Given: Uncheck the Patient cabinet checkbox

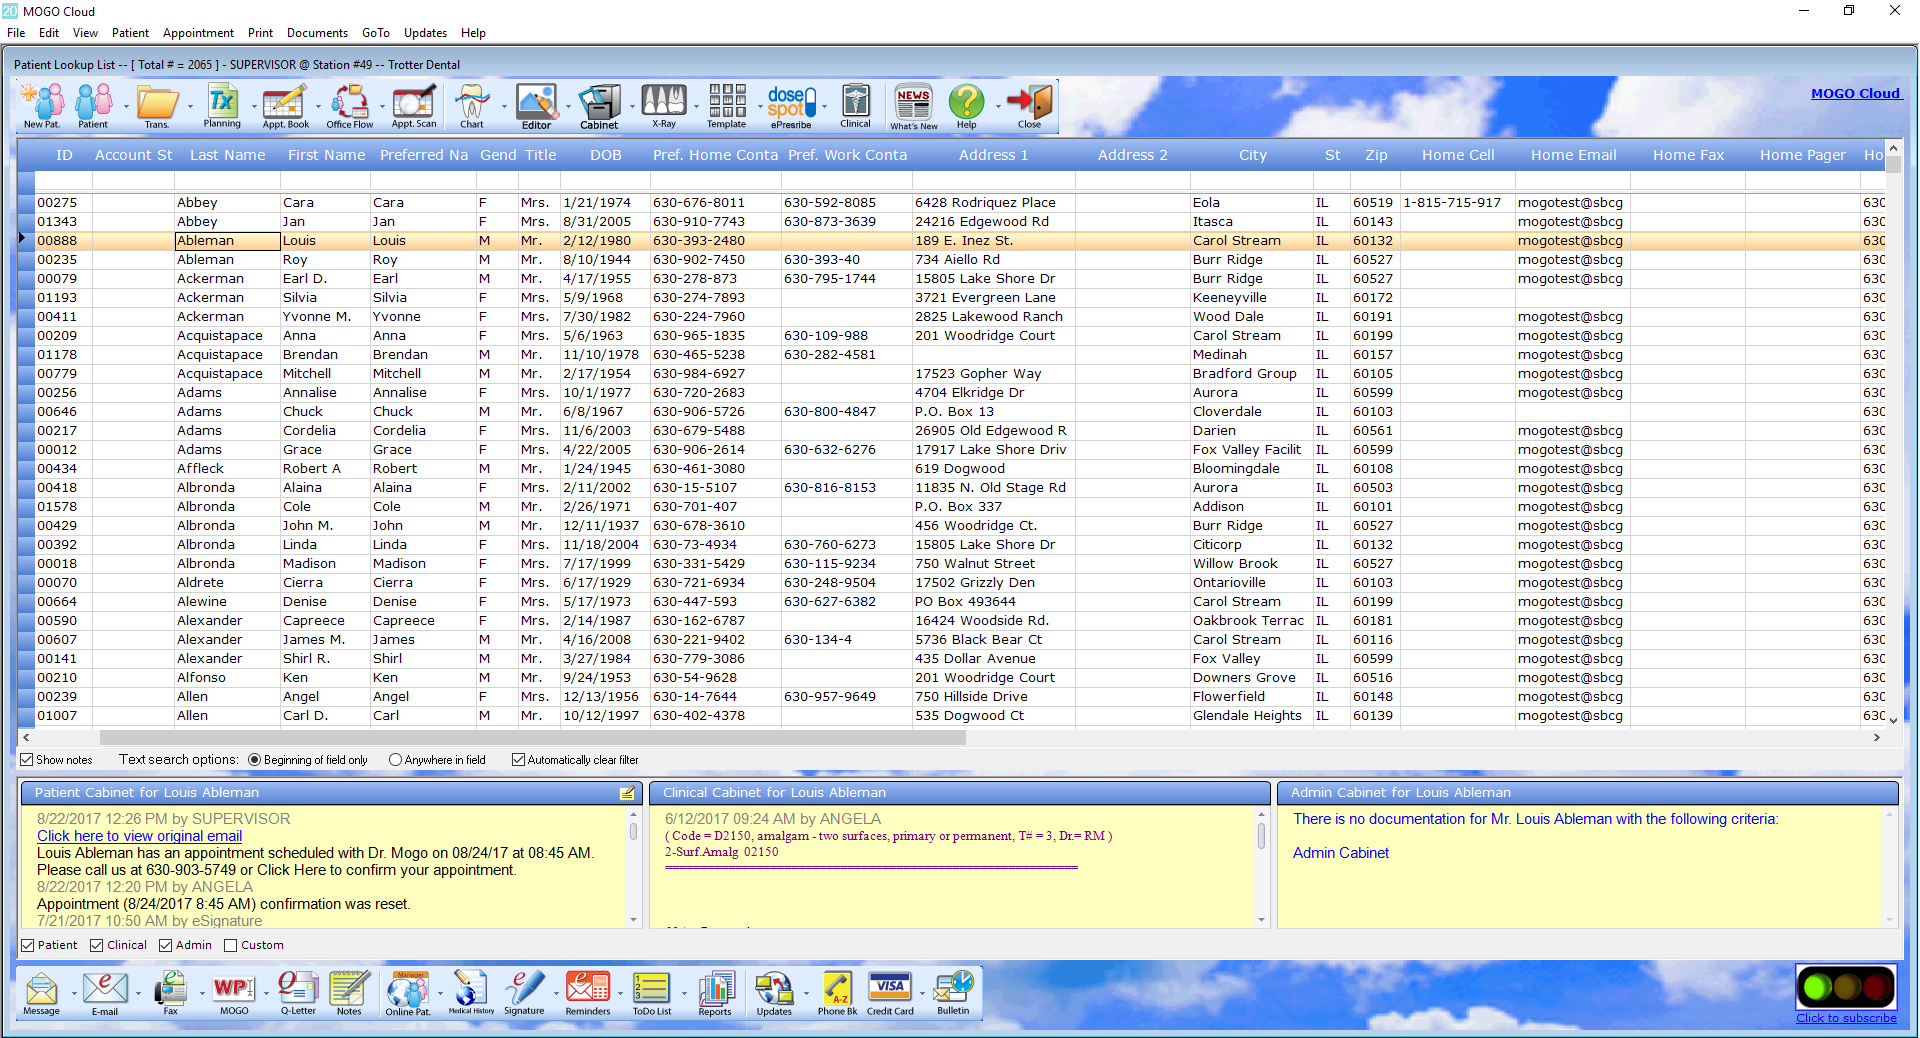Looking at the screenshot, I should (x=28, y=945).
